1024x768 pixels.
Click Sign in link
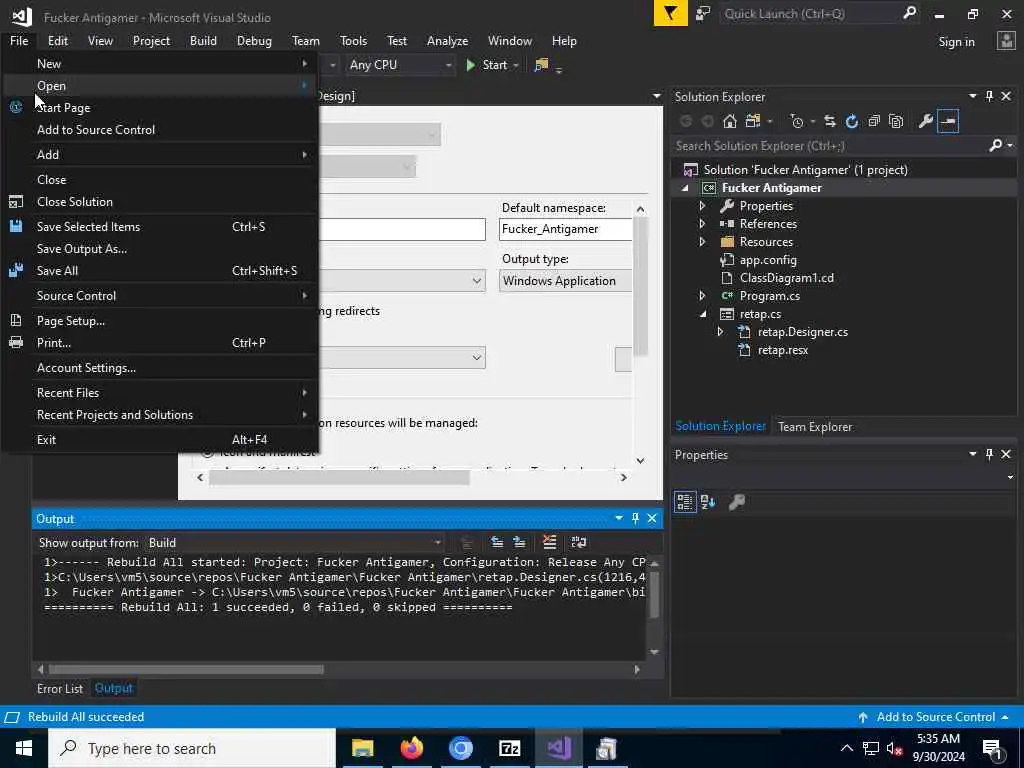[x=956, y=42]
